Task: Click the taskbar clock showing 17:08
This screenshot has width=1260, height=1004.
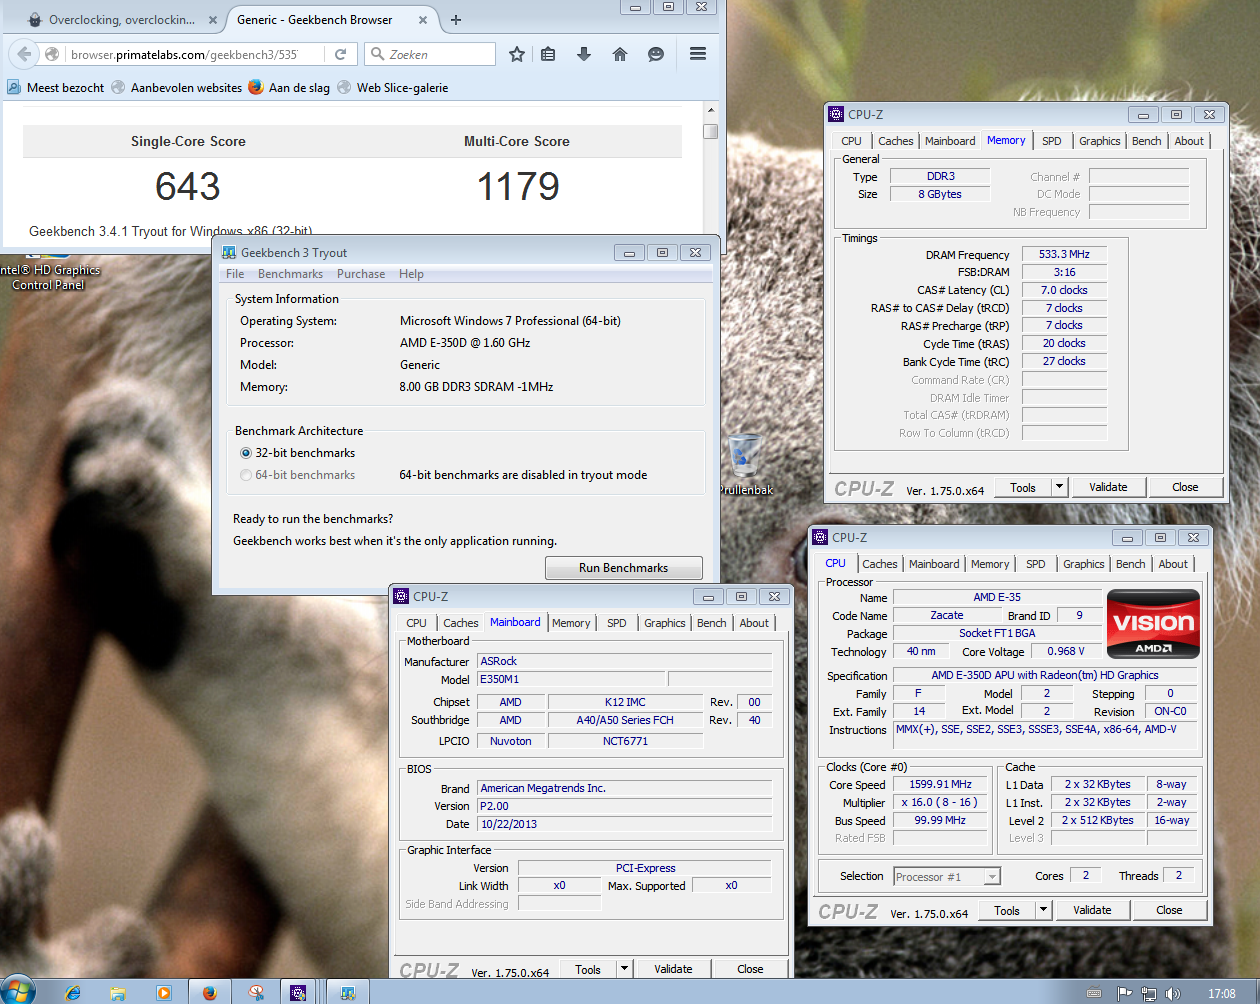Action: pos(1222,993)
